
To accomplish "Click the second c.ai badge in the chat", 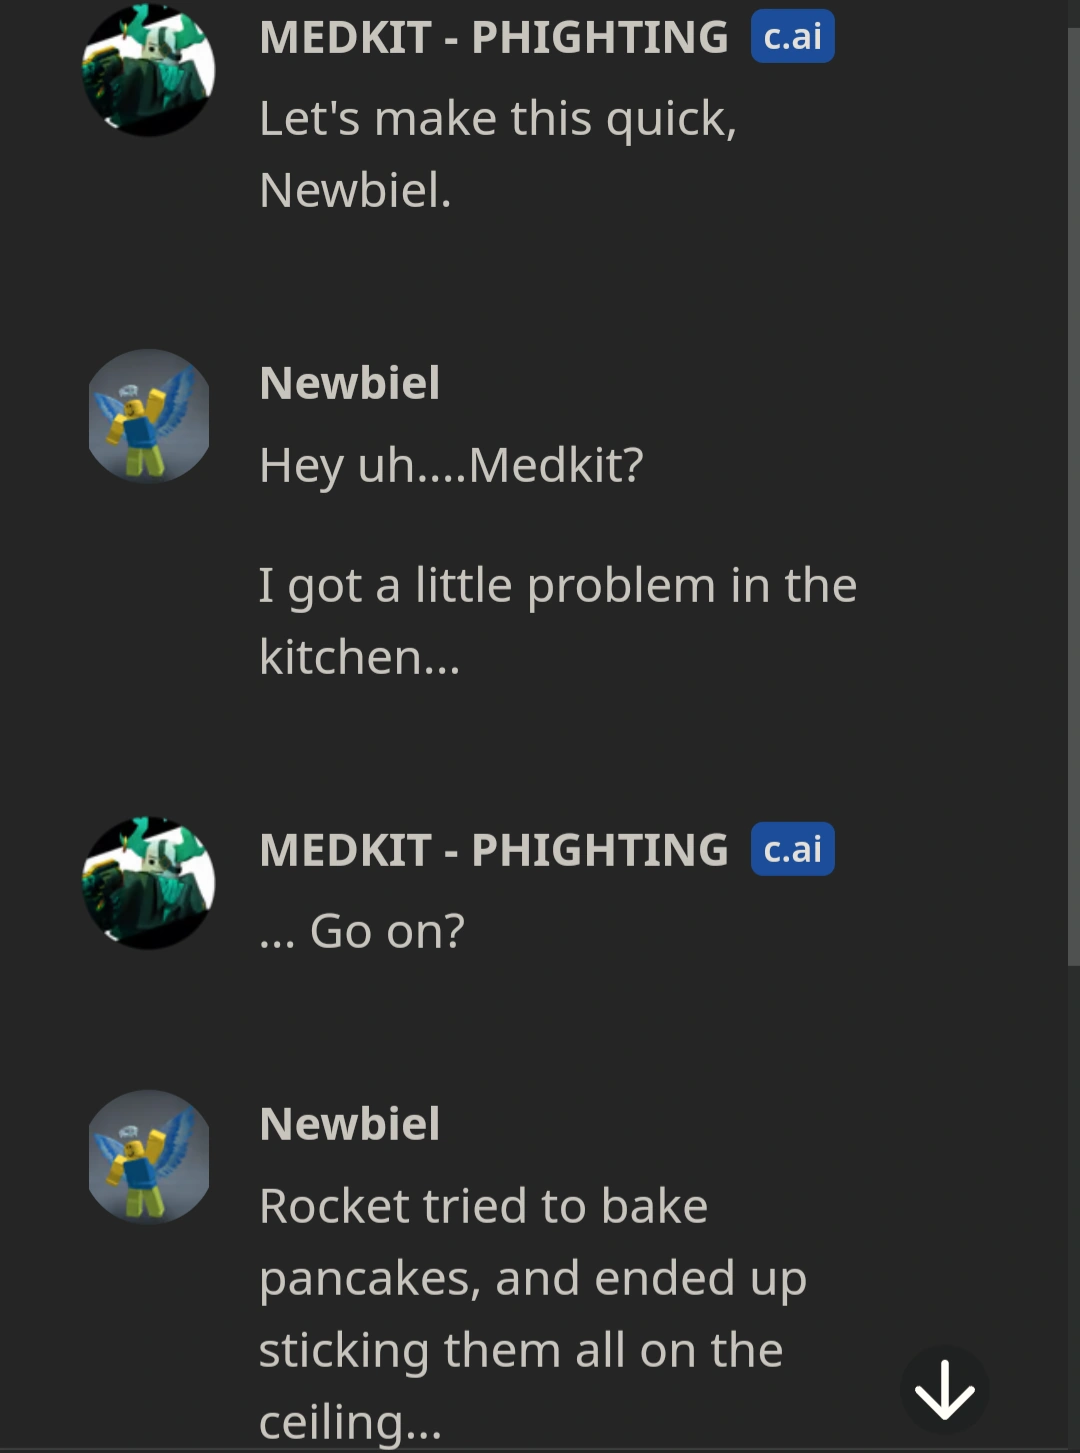I will (792, 849).
